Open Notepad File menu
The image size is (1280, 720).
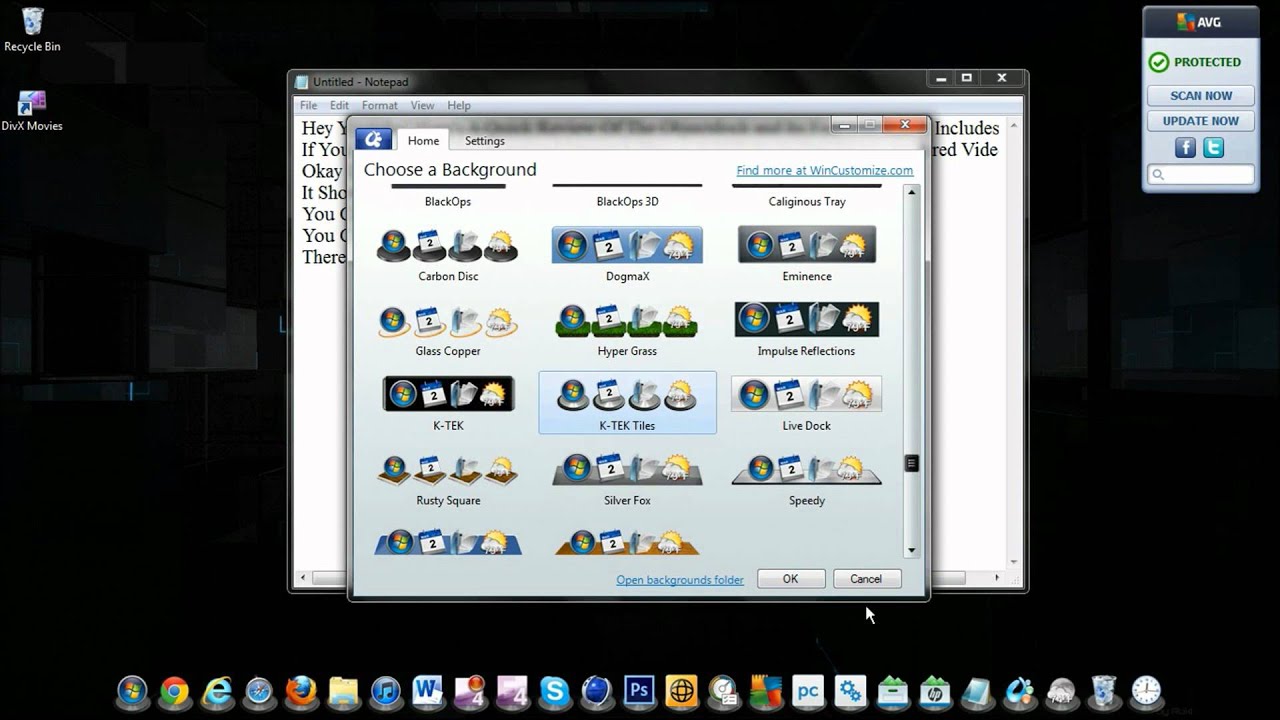click(309, 105)
